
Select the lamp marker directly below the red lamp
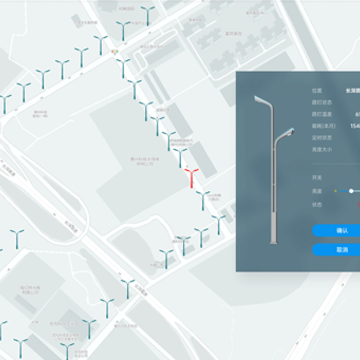(x=203, y=200)
